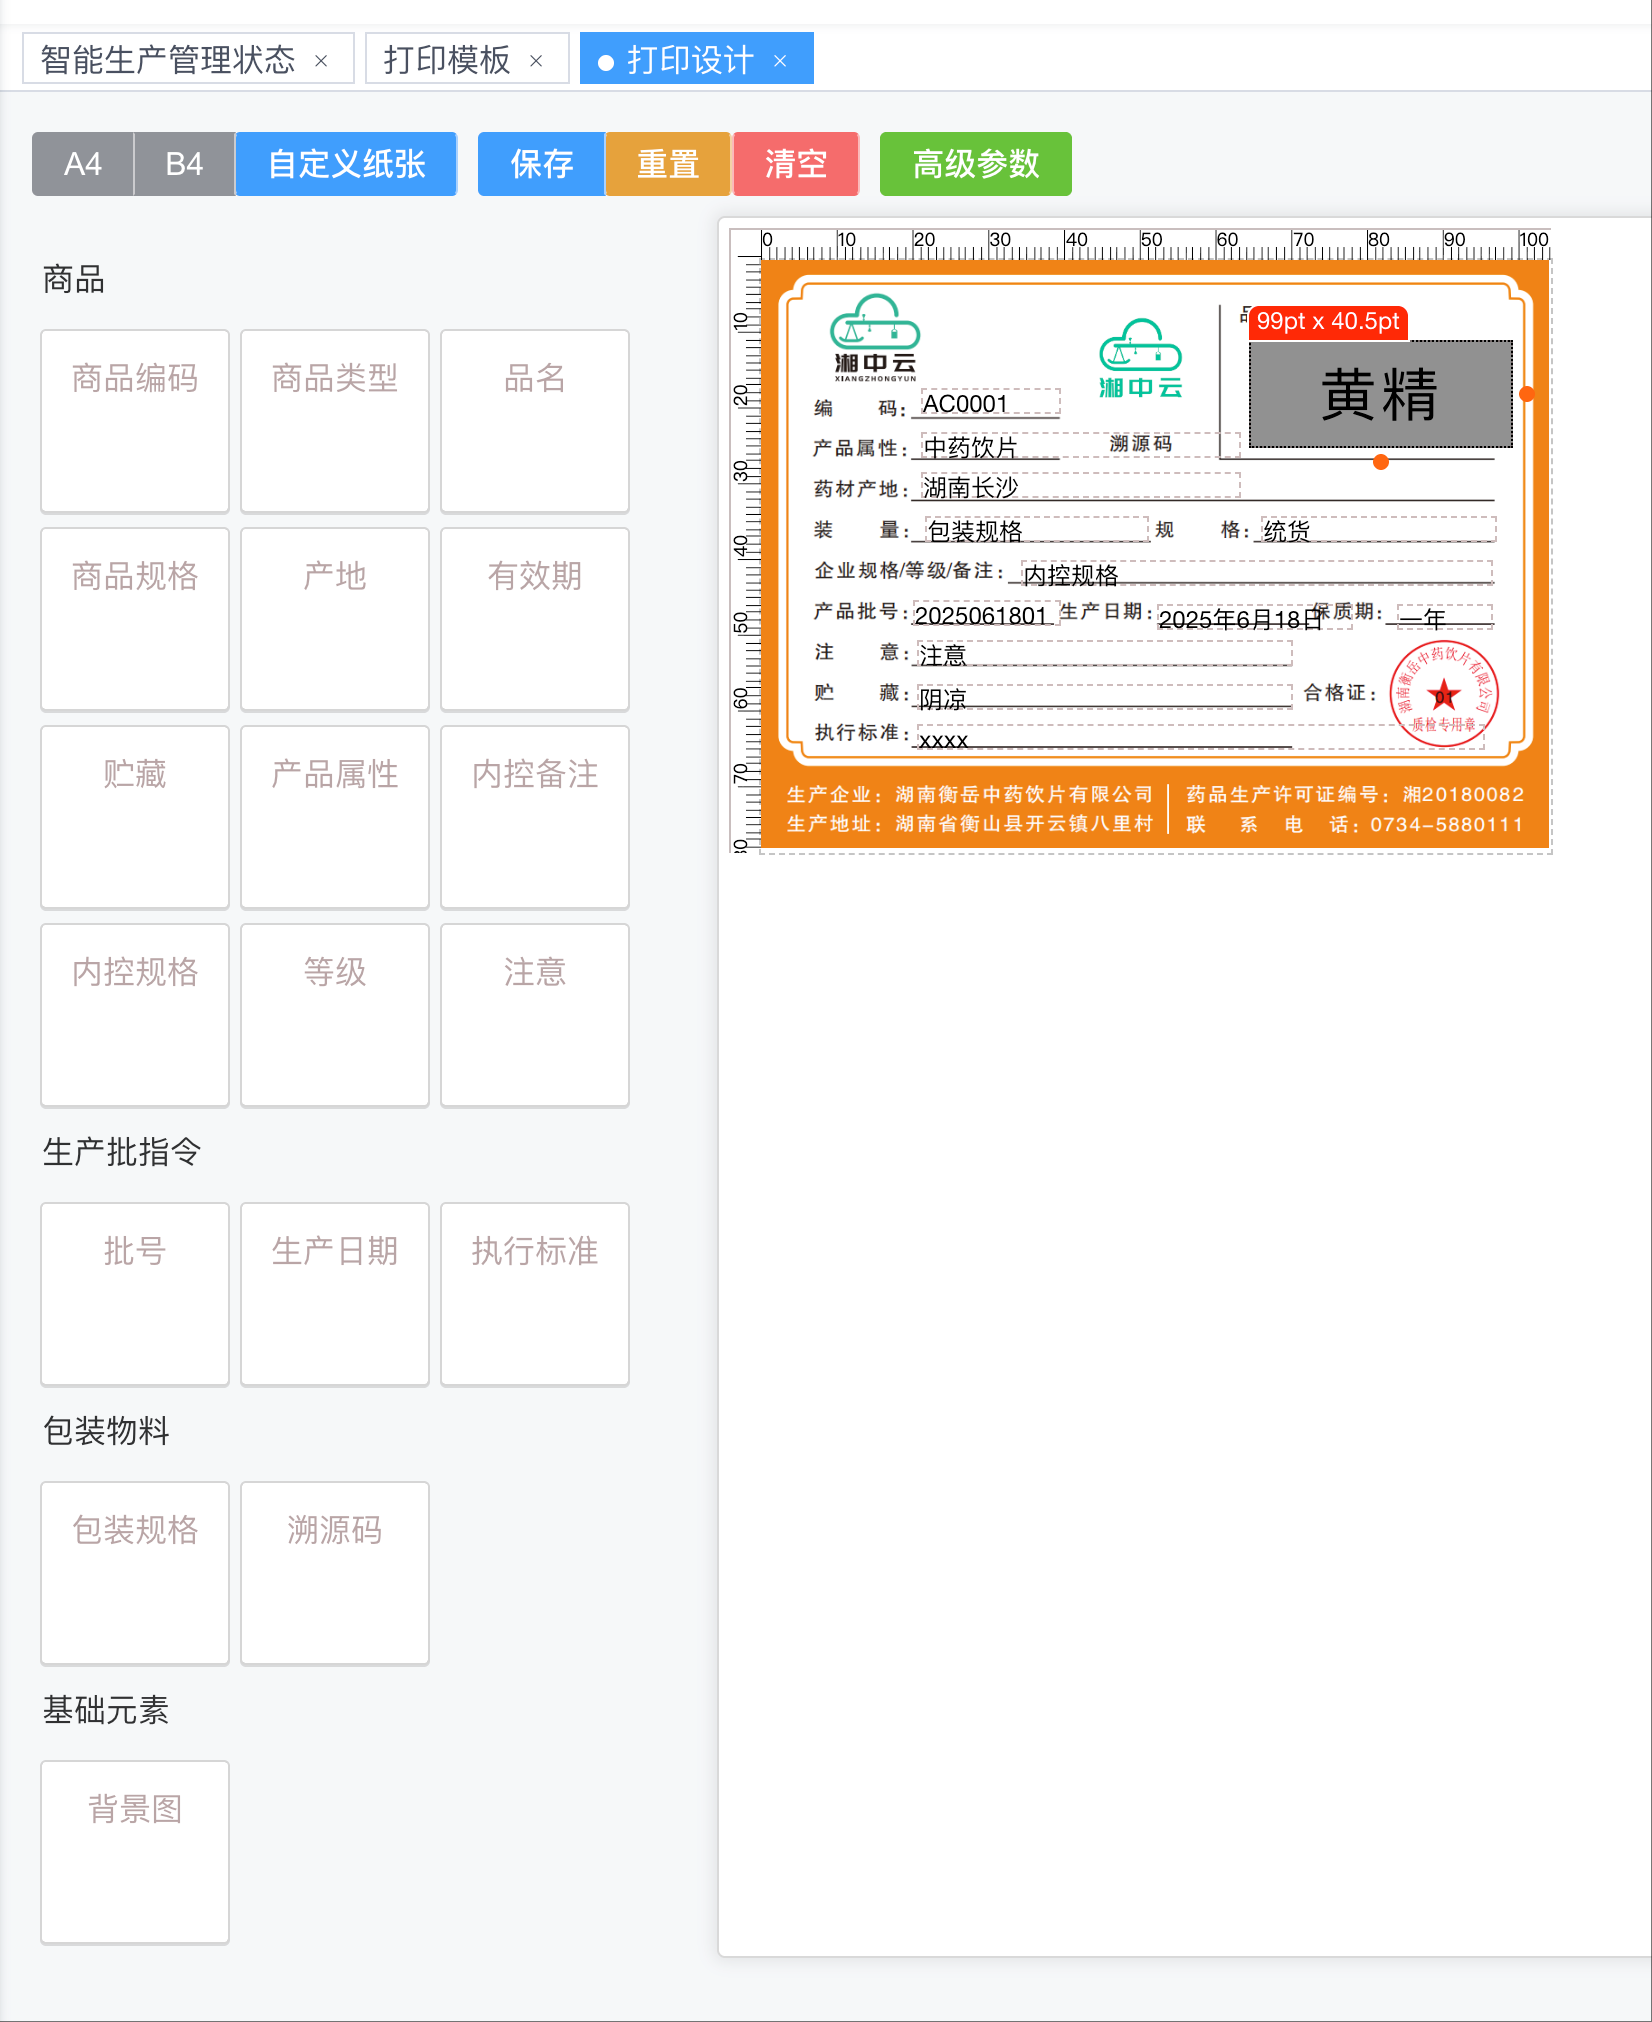Viewport: 1652px width, 2022px height.
Task: Pick the 批号 field tile
Action: click(135, 1294)
